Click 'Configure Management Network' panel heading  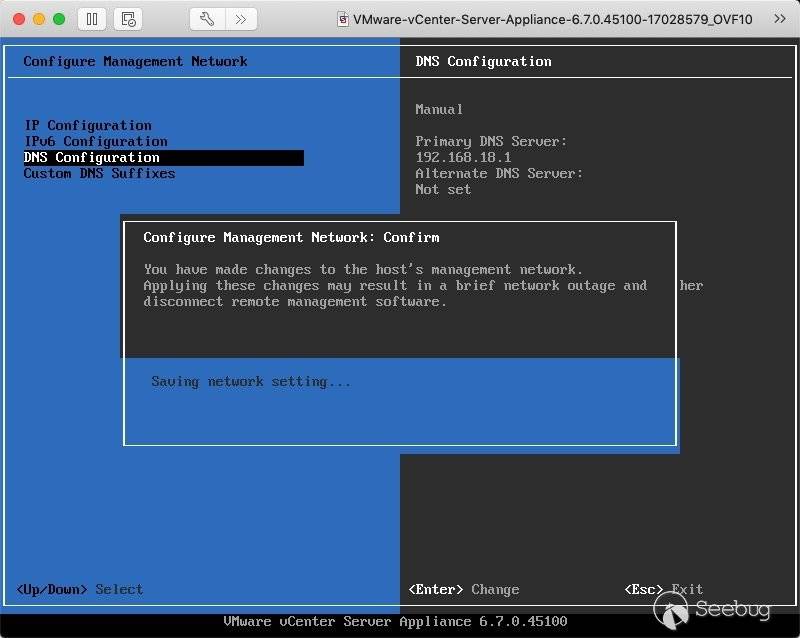(x=135, y=61)
